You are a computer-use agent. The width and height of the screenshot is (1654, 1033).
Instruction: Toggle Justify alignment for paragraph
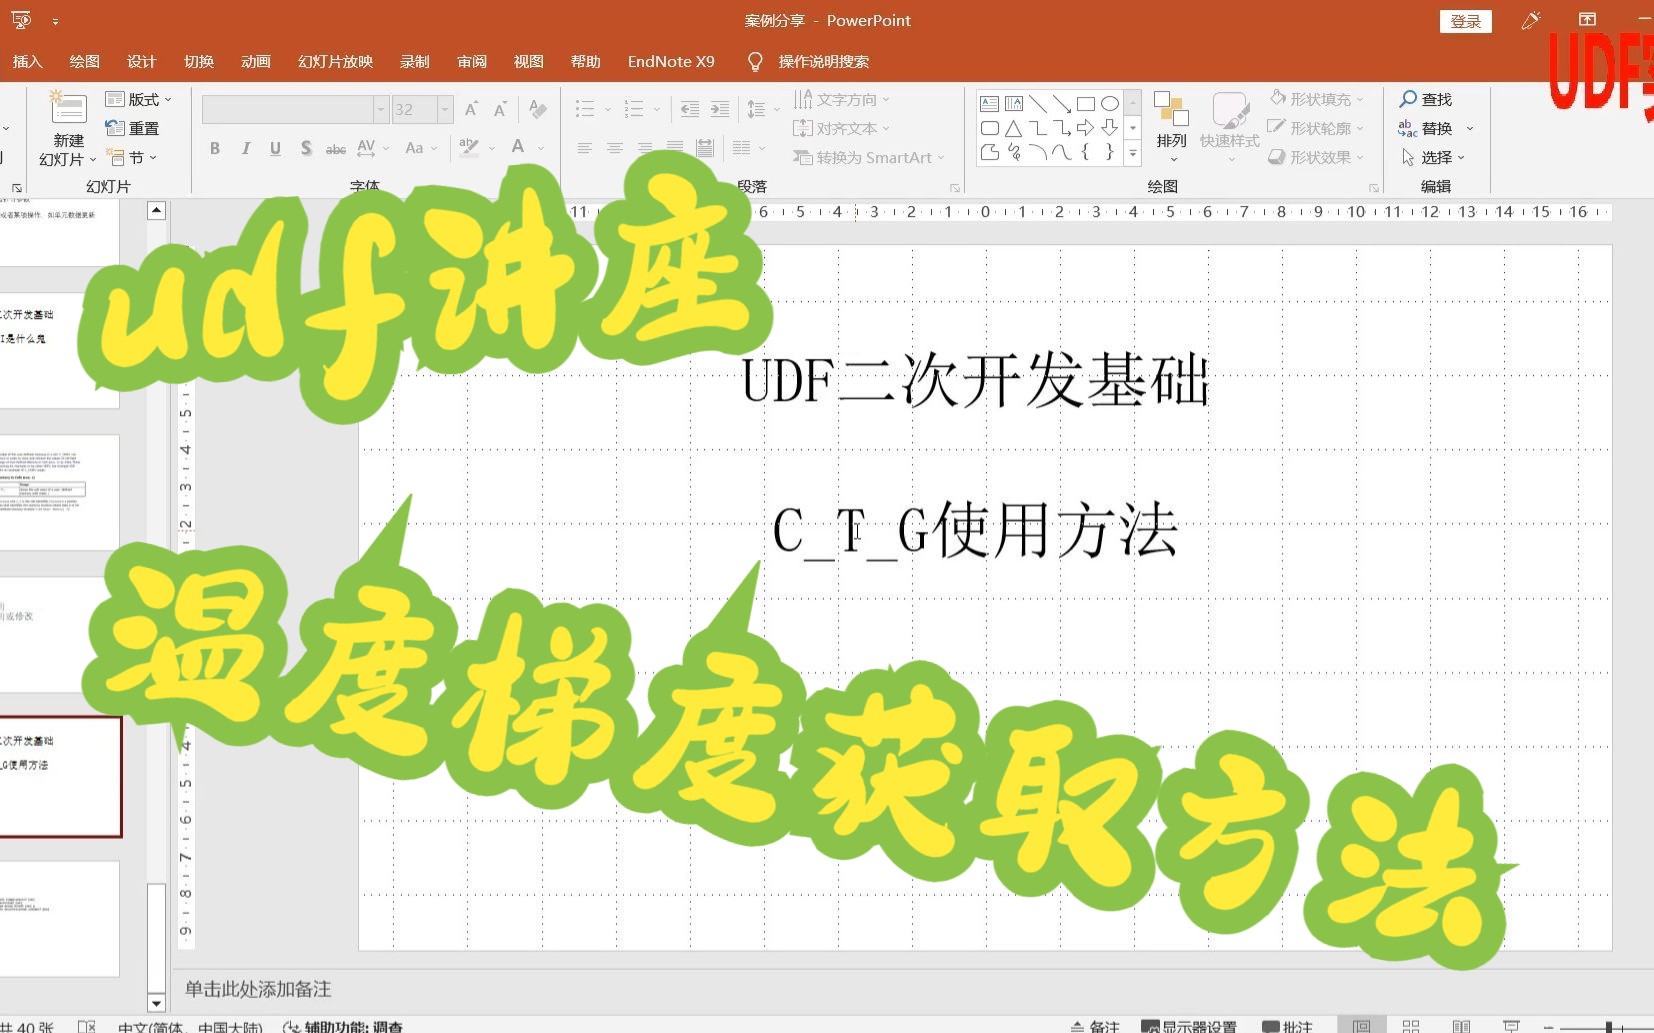675,148
